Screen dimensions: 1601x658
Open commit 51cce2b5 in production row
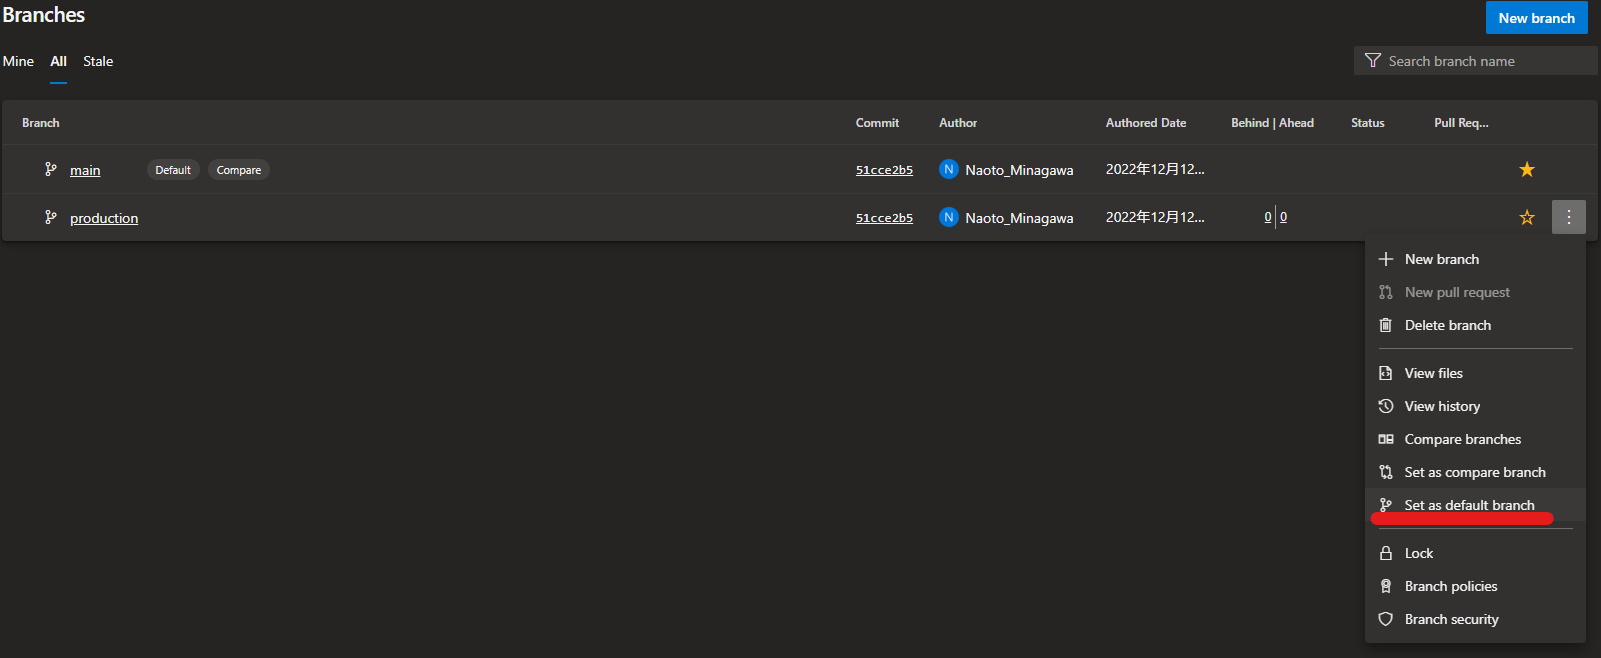tap(884, 218)
